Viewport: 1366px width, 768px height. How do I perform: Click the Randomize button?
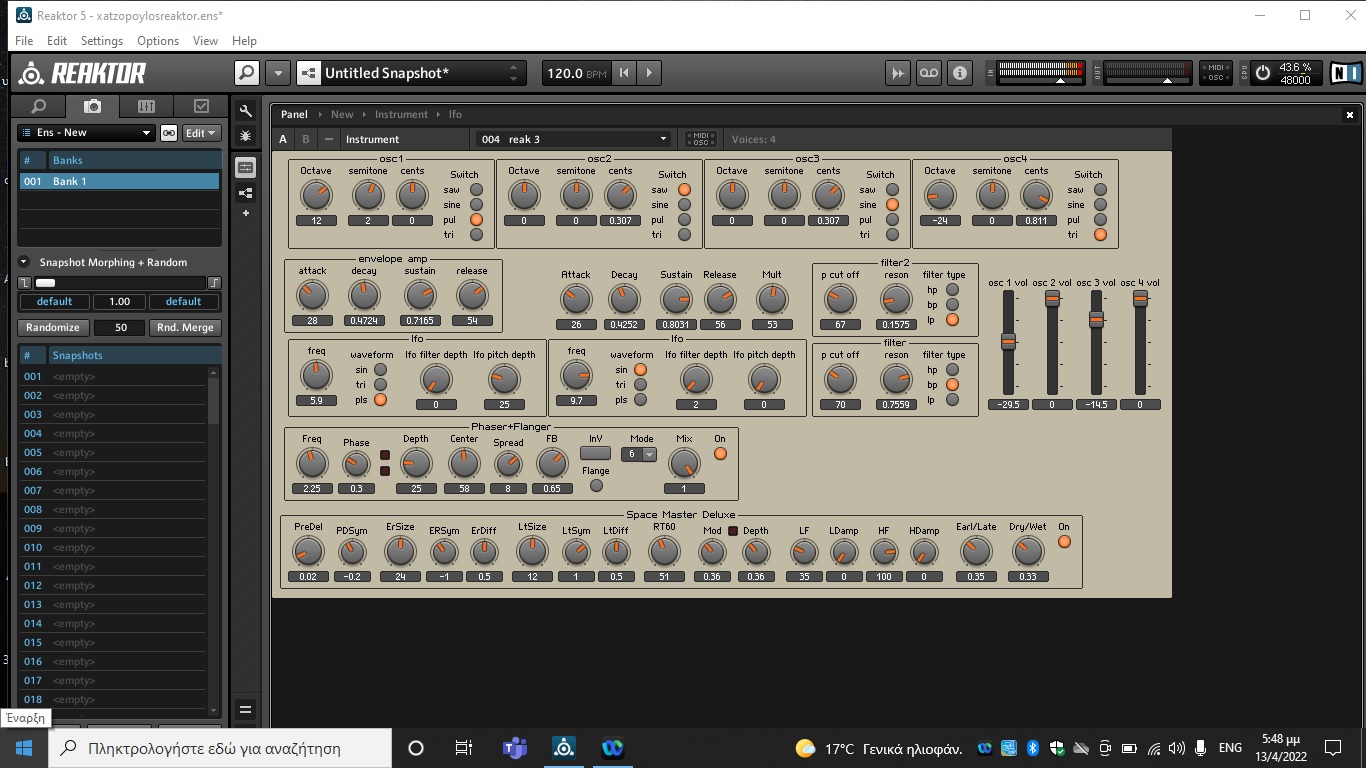53,328
